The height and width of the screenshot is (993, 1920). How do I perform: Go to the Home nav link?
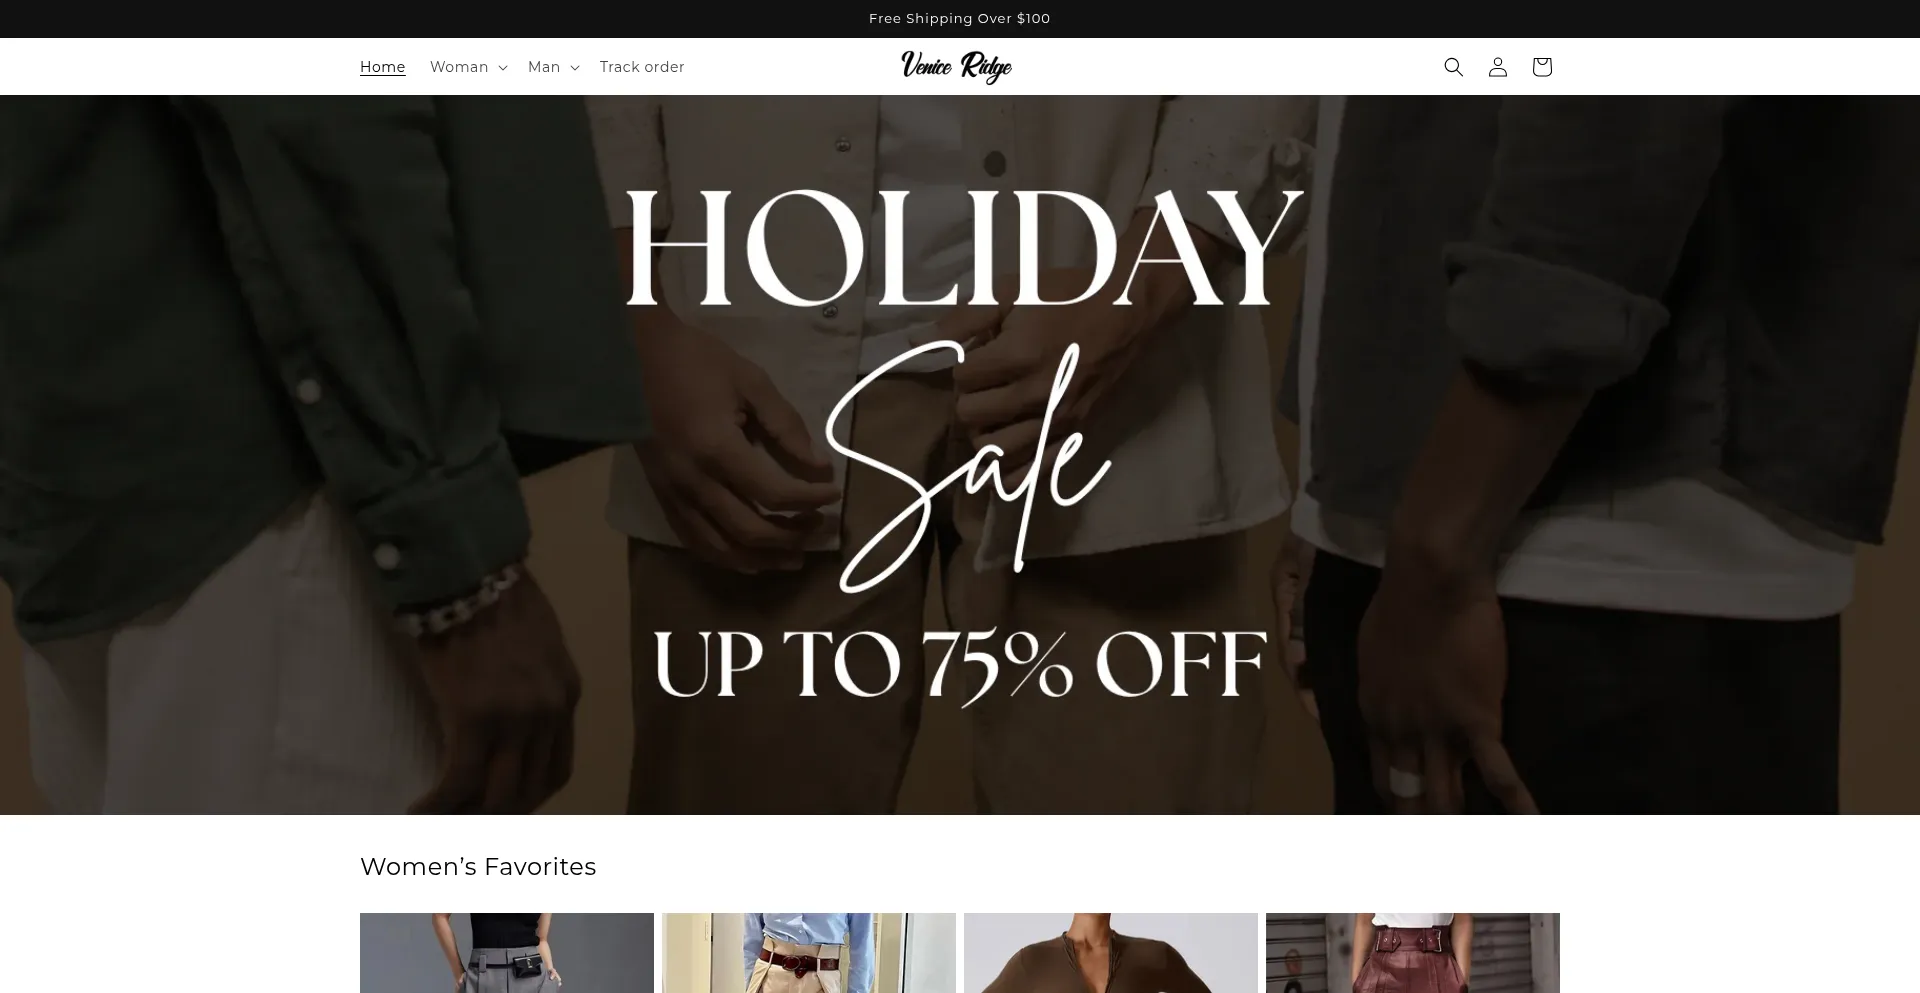tap(382, 67)
